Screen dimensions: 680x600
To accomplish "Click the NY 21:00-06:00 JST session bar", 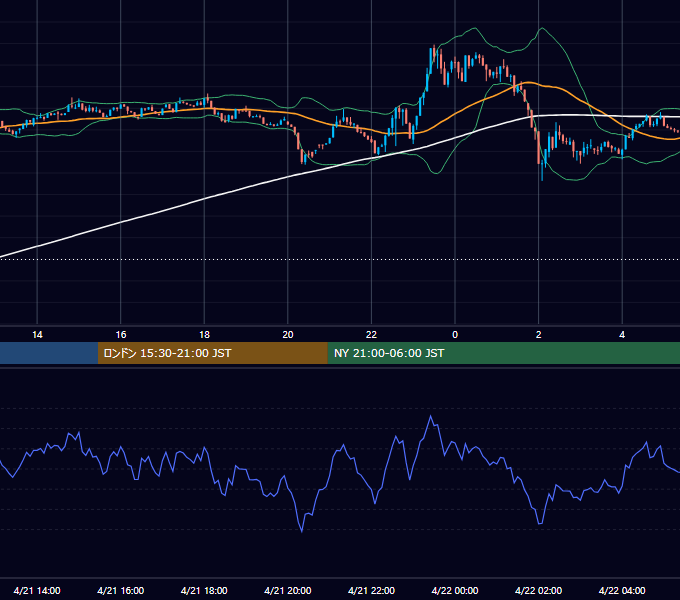I will coord(503,353).
